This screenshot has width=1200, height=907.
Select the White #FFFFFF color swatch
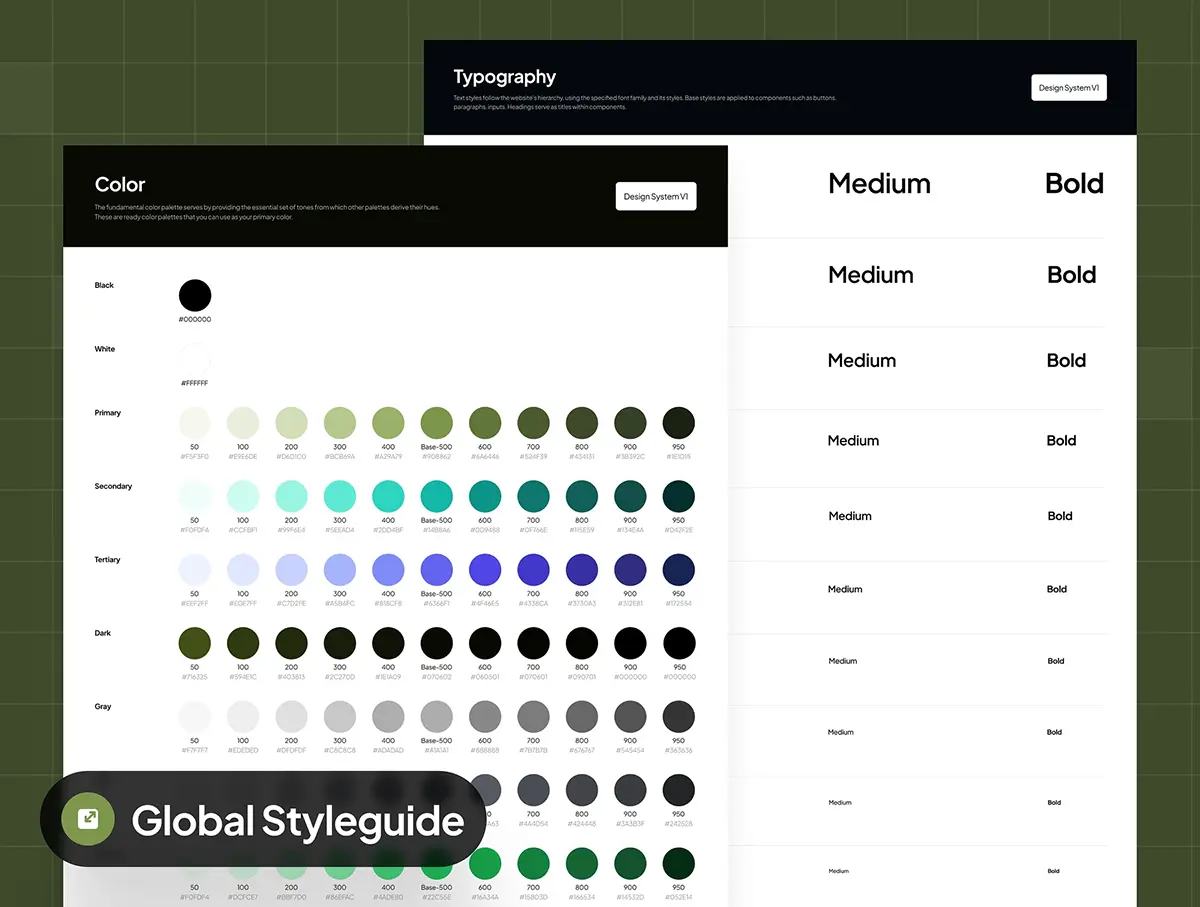point(195,359)
